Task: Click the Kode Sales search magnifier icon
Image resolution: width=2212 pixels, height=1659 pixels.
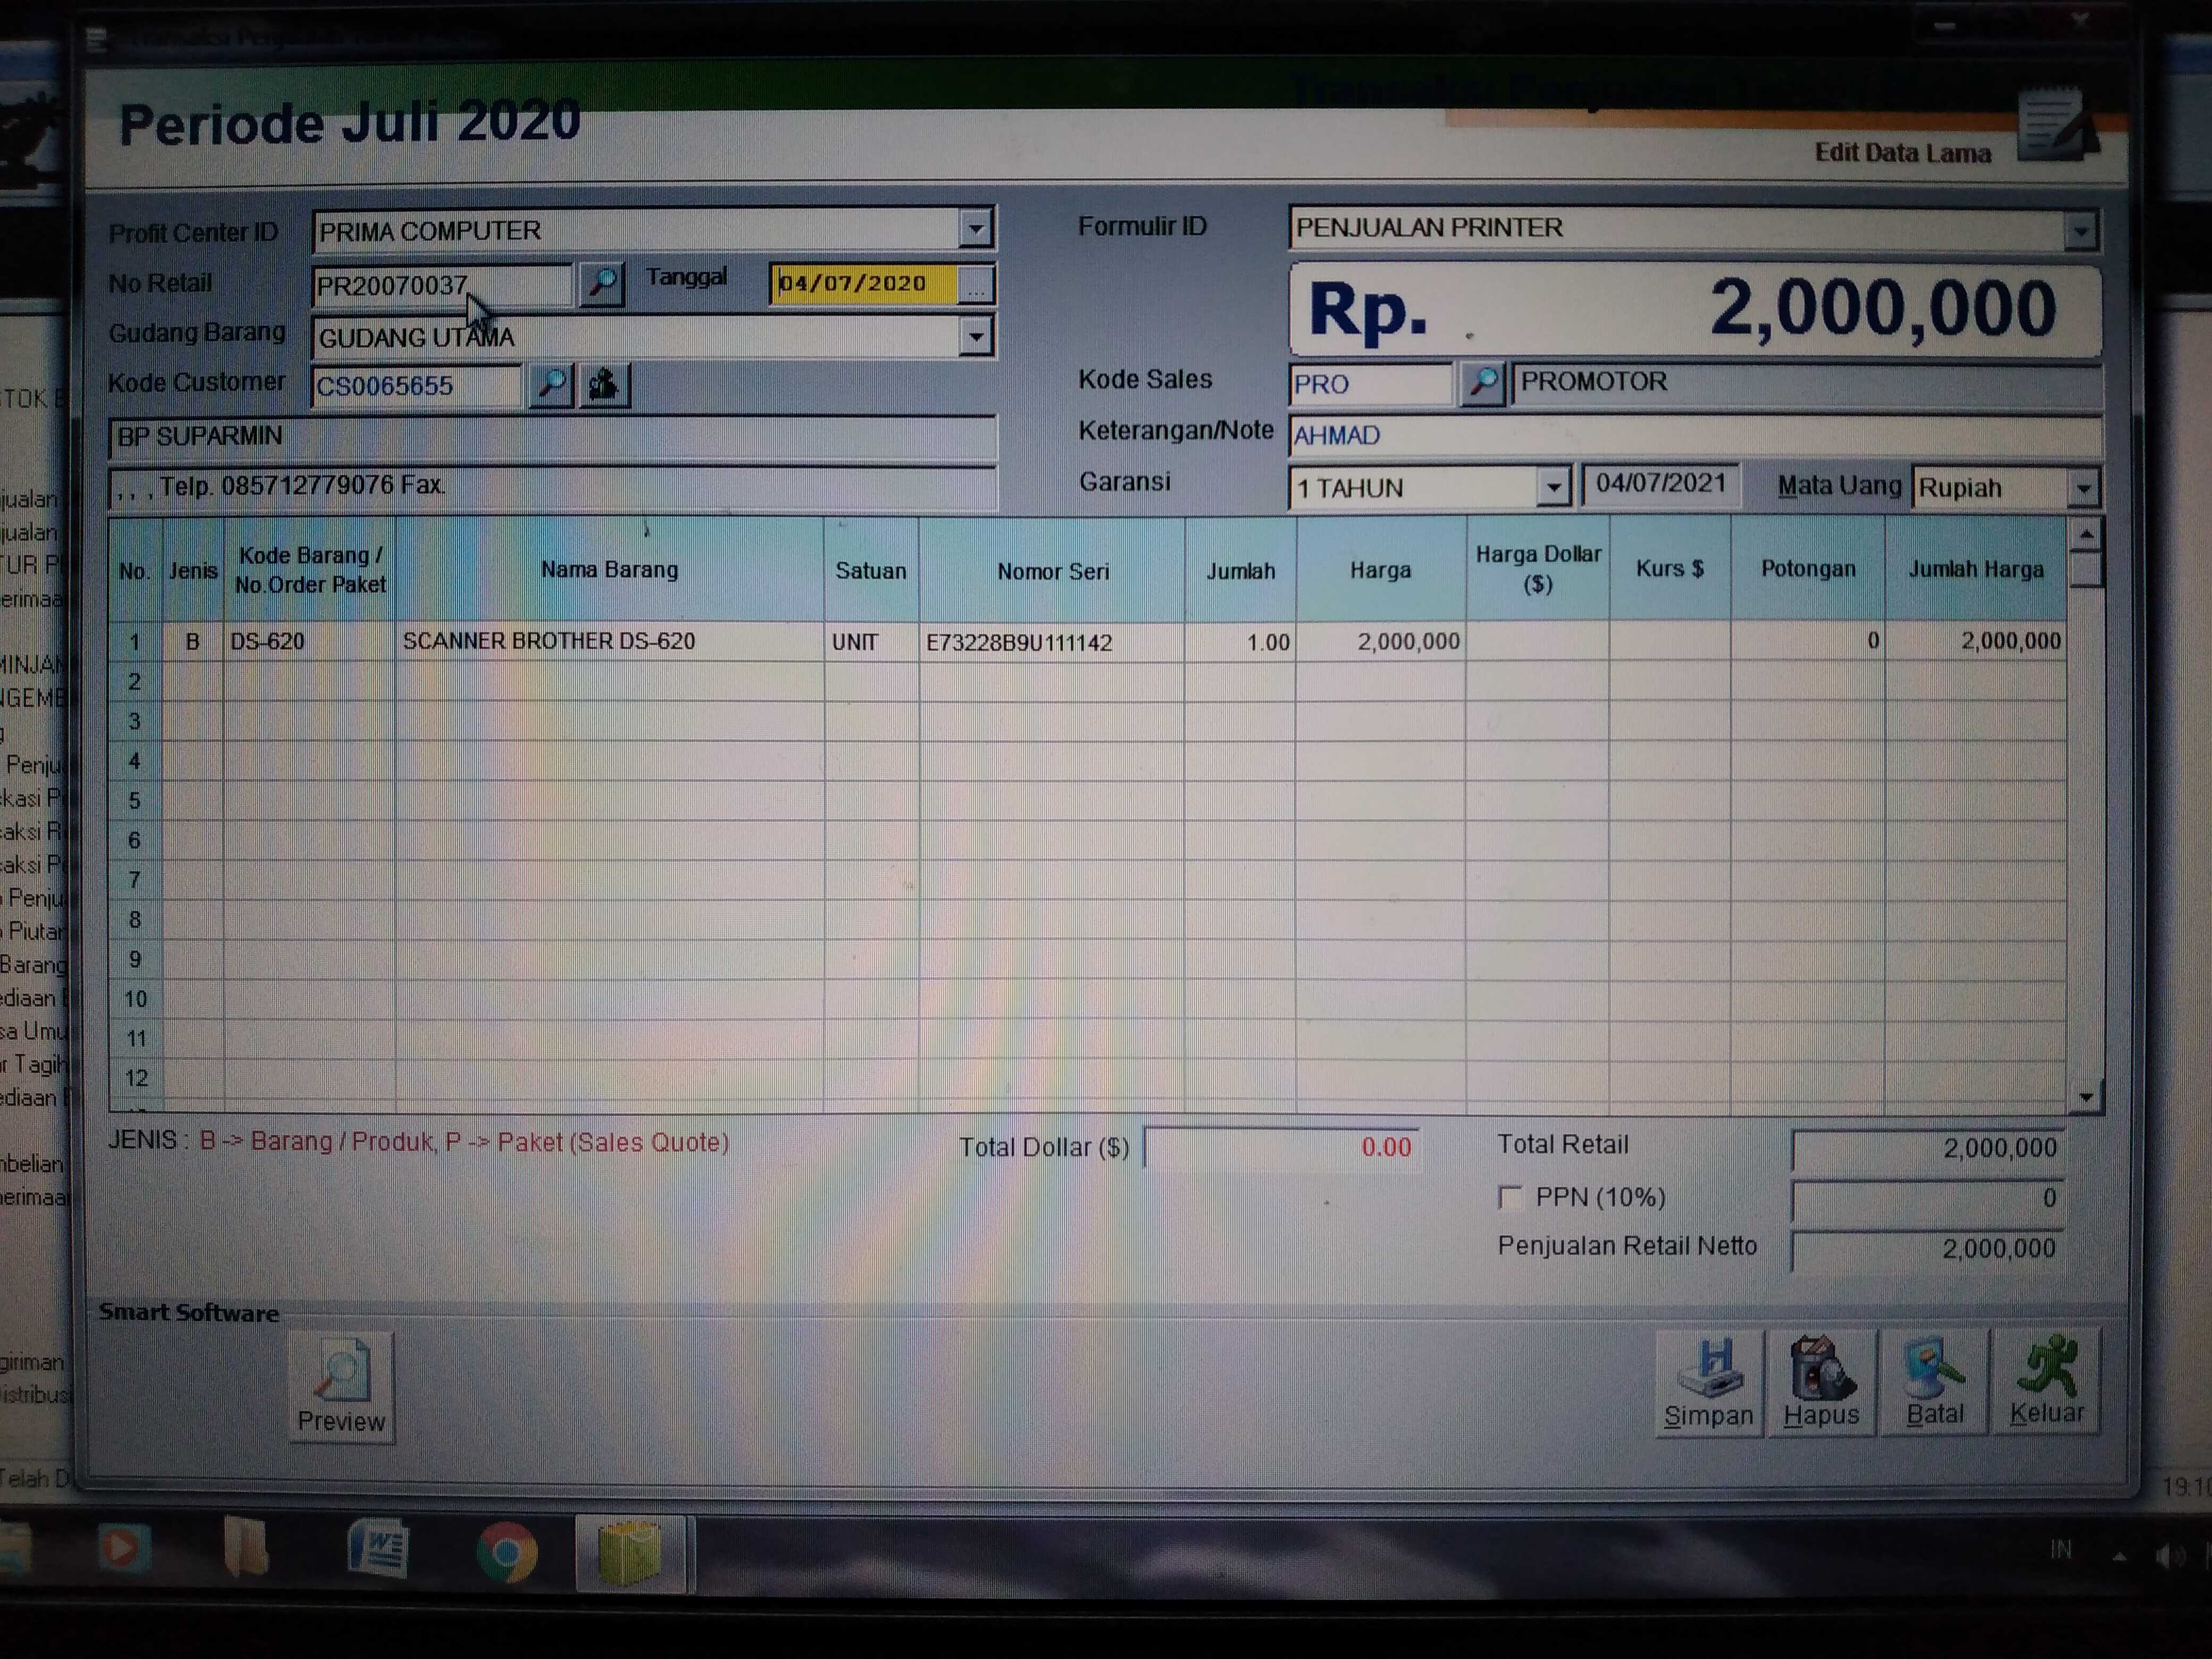Action: click(1482, 383)
